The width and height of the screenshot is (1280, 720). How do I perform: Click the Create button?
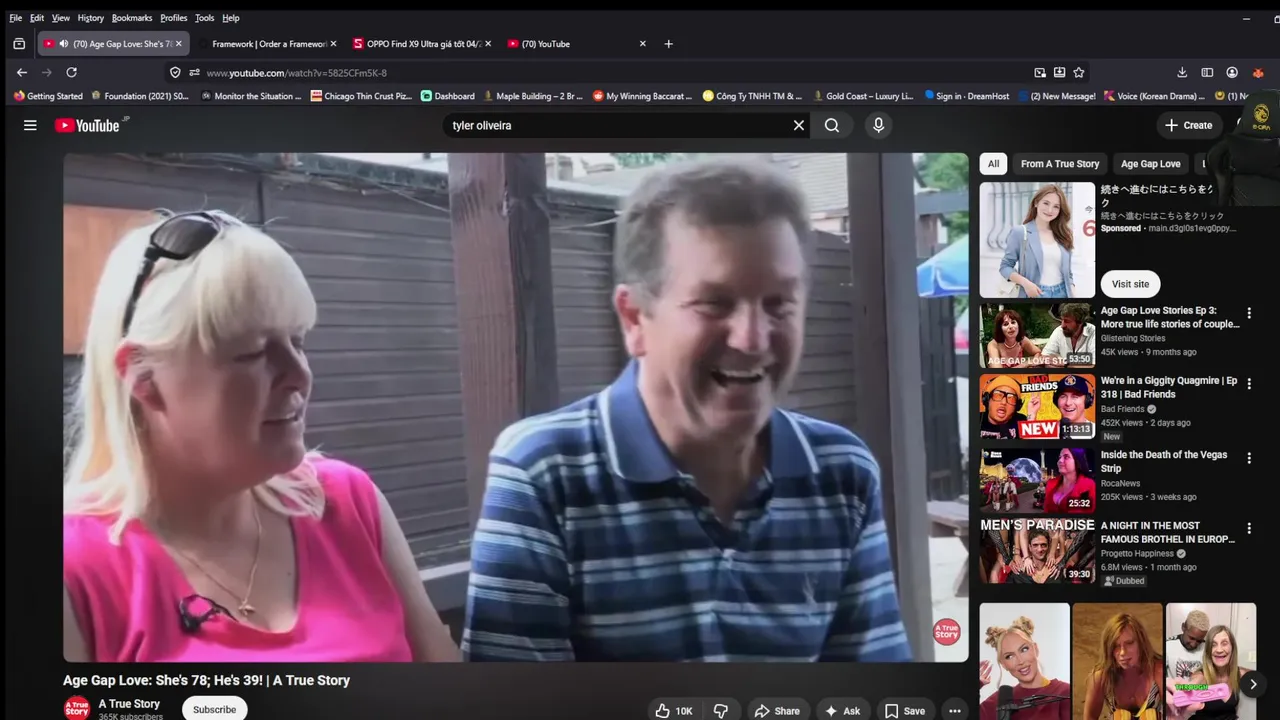1189,125
